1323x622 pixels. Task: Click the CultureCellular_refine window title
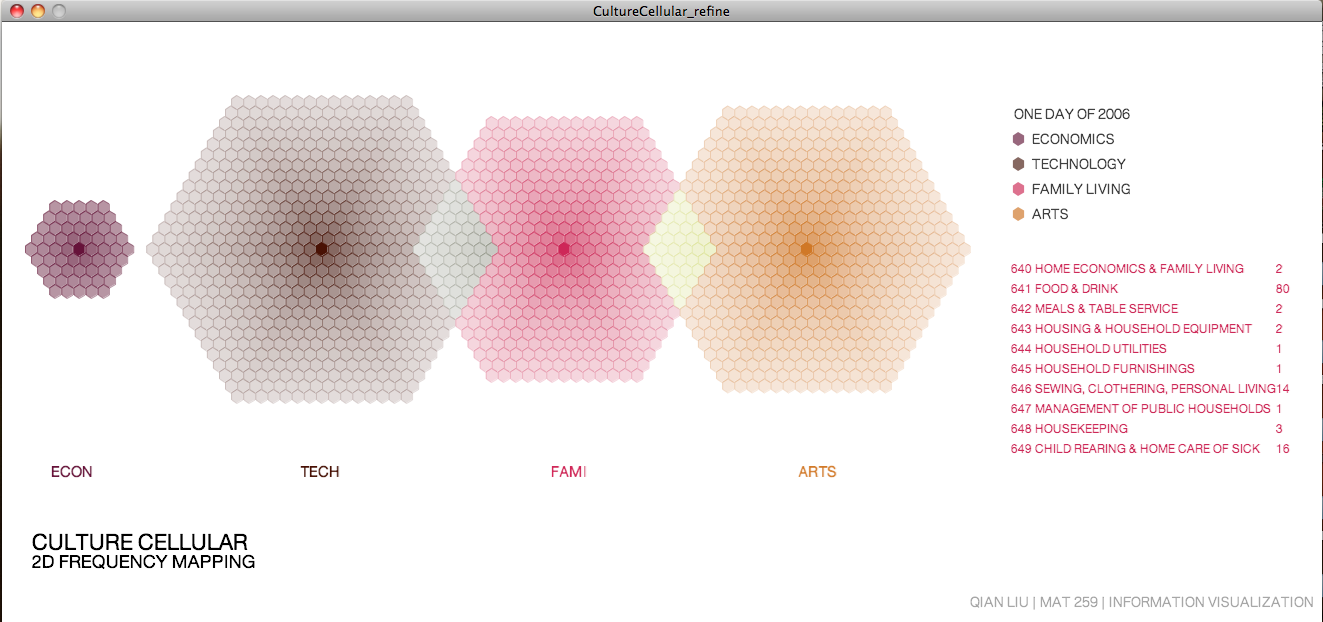(661, 11)
